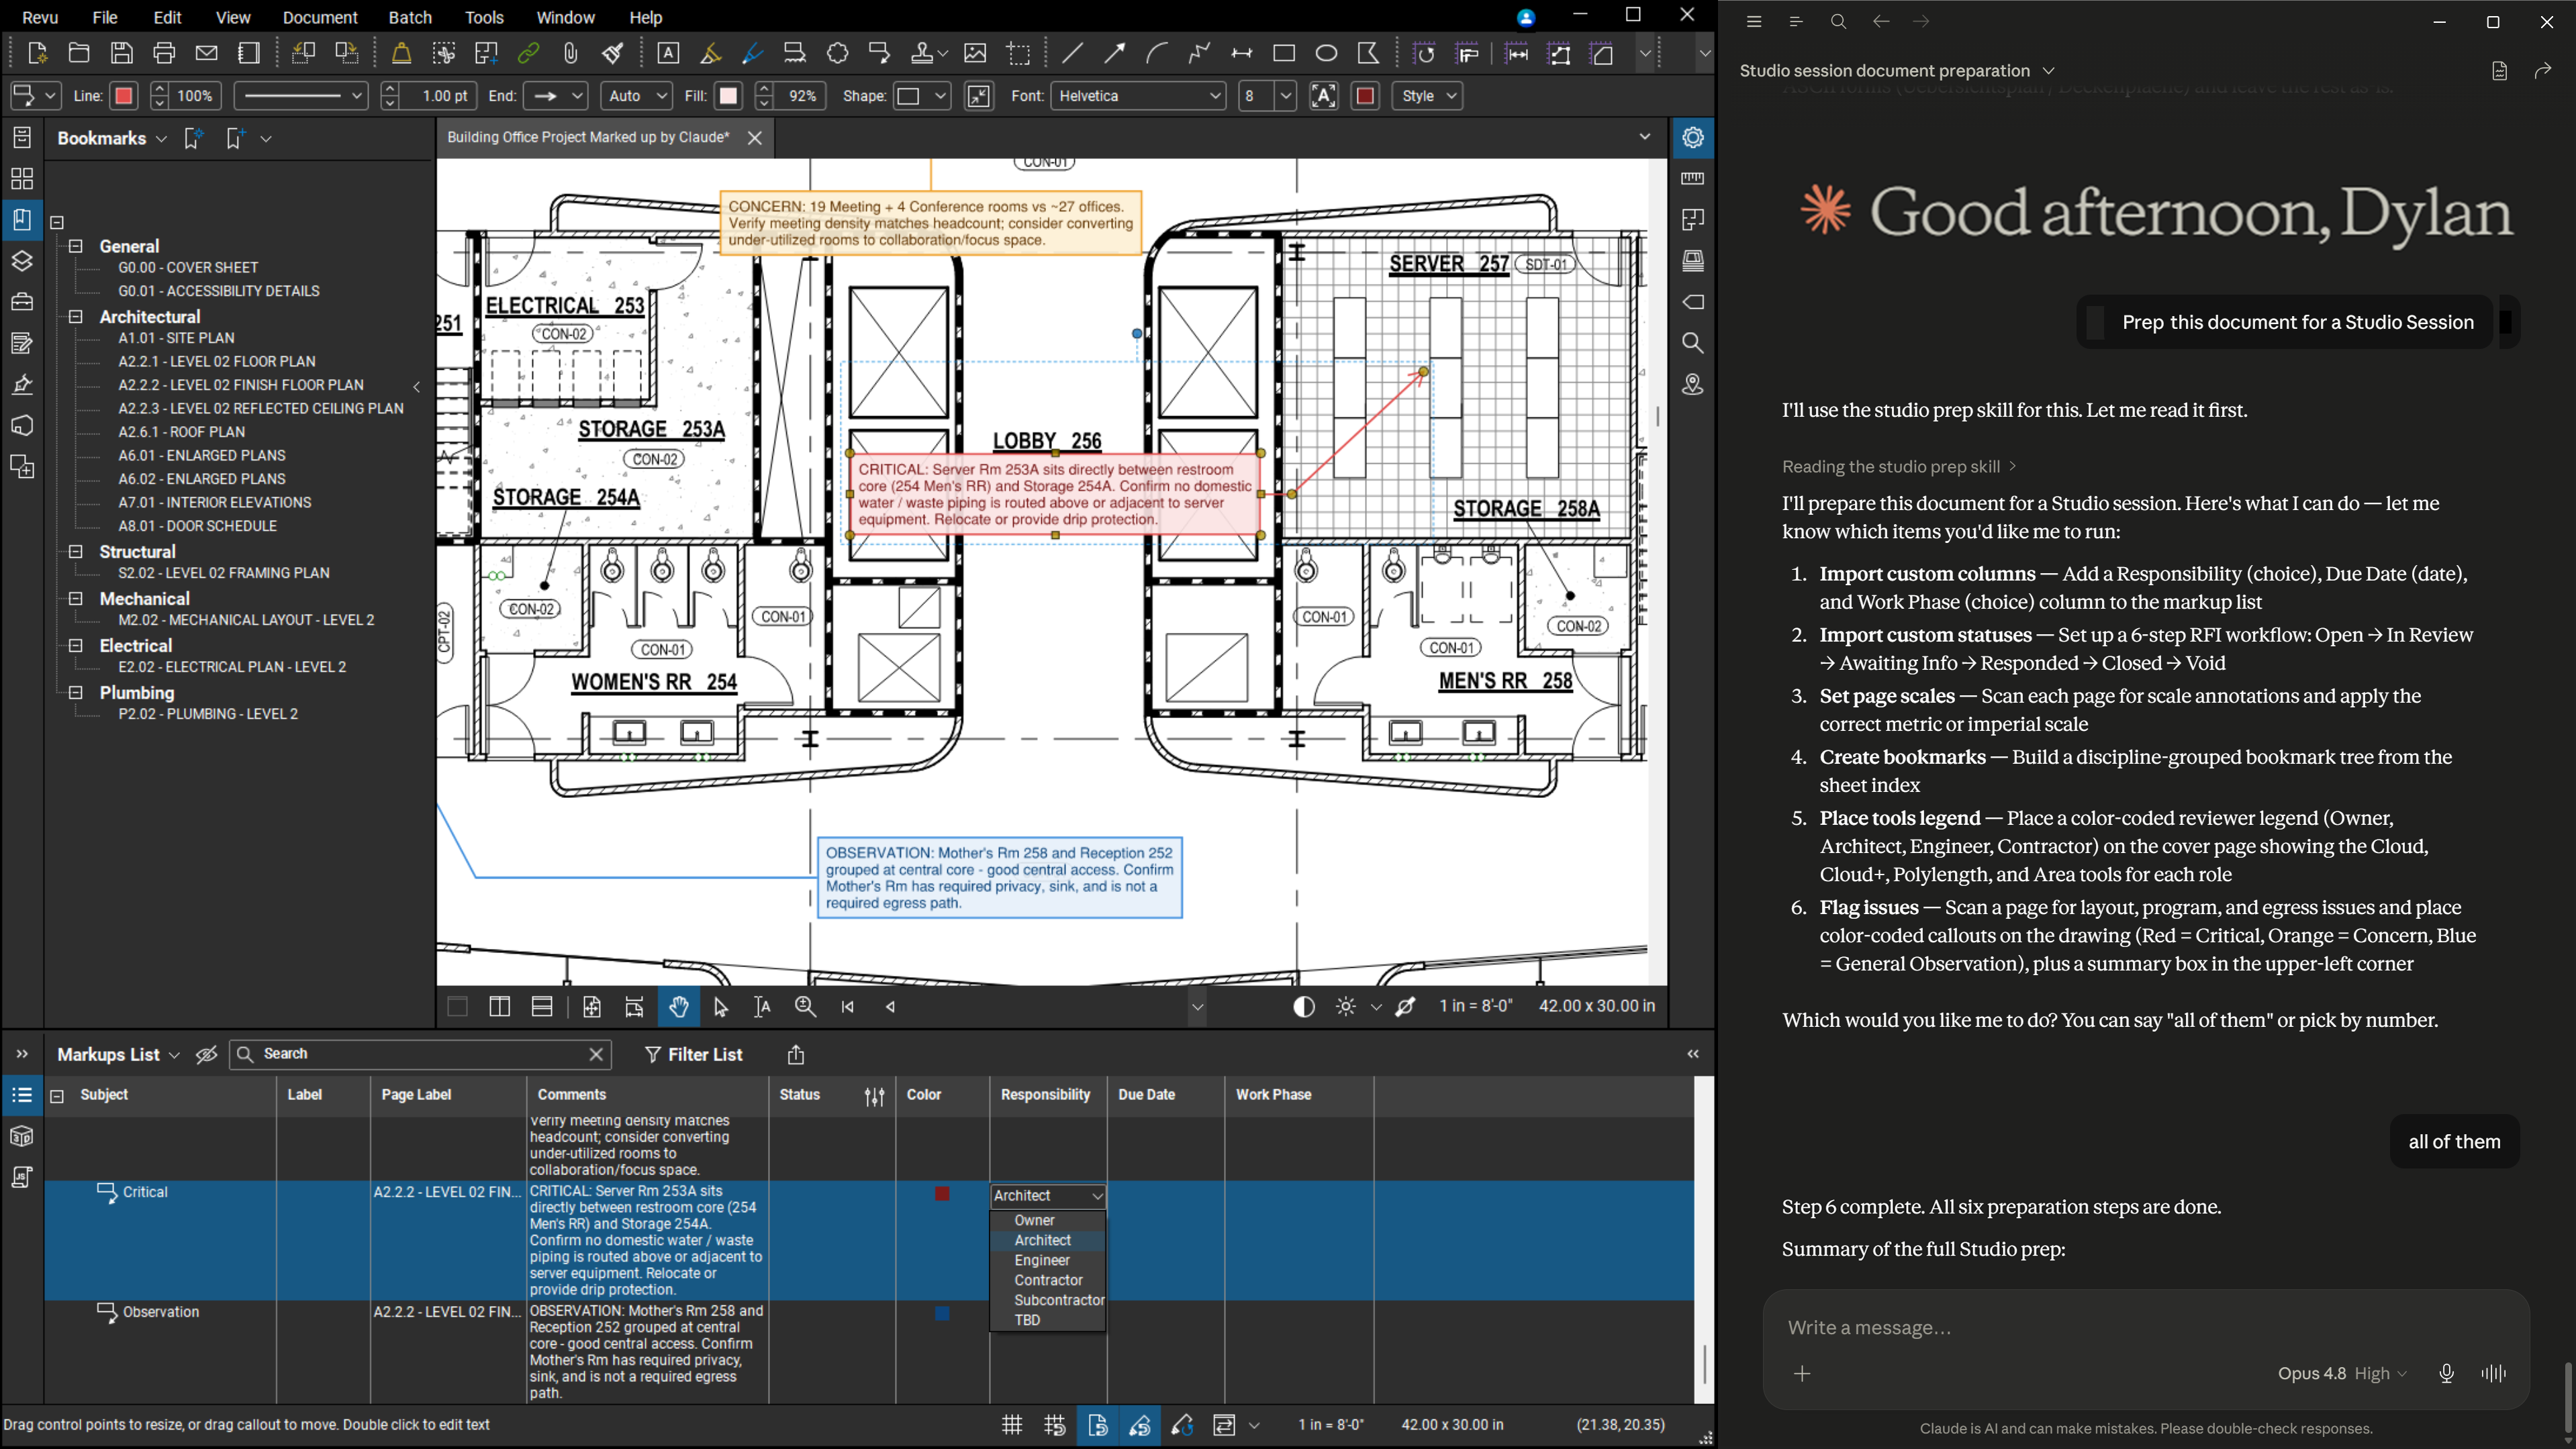The height and width of the screenshot is (1449, 2576).
Task: Open the line End arrow dropdown
Action: point(555,96)
